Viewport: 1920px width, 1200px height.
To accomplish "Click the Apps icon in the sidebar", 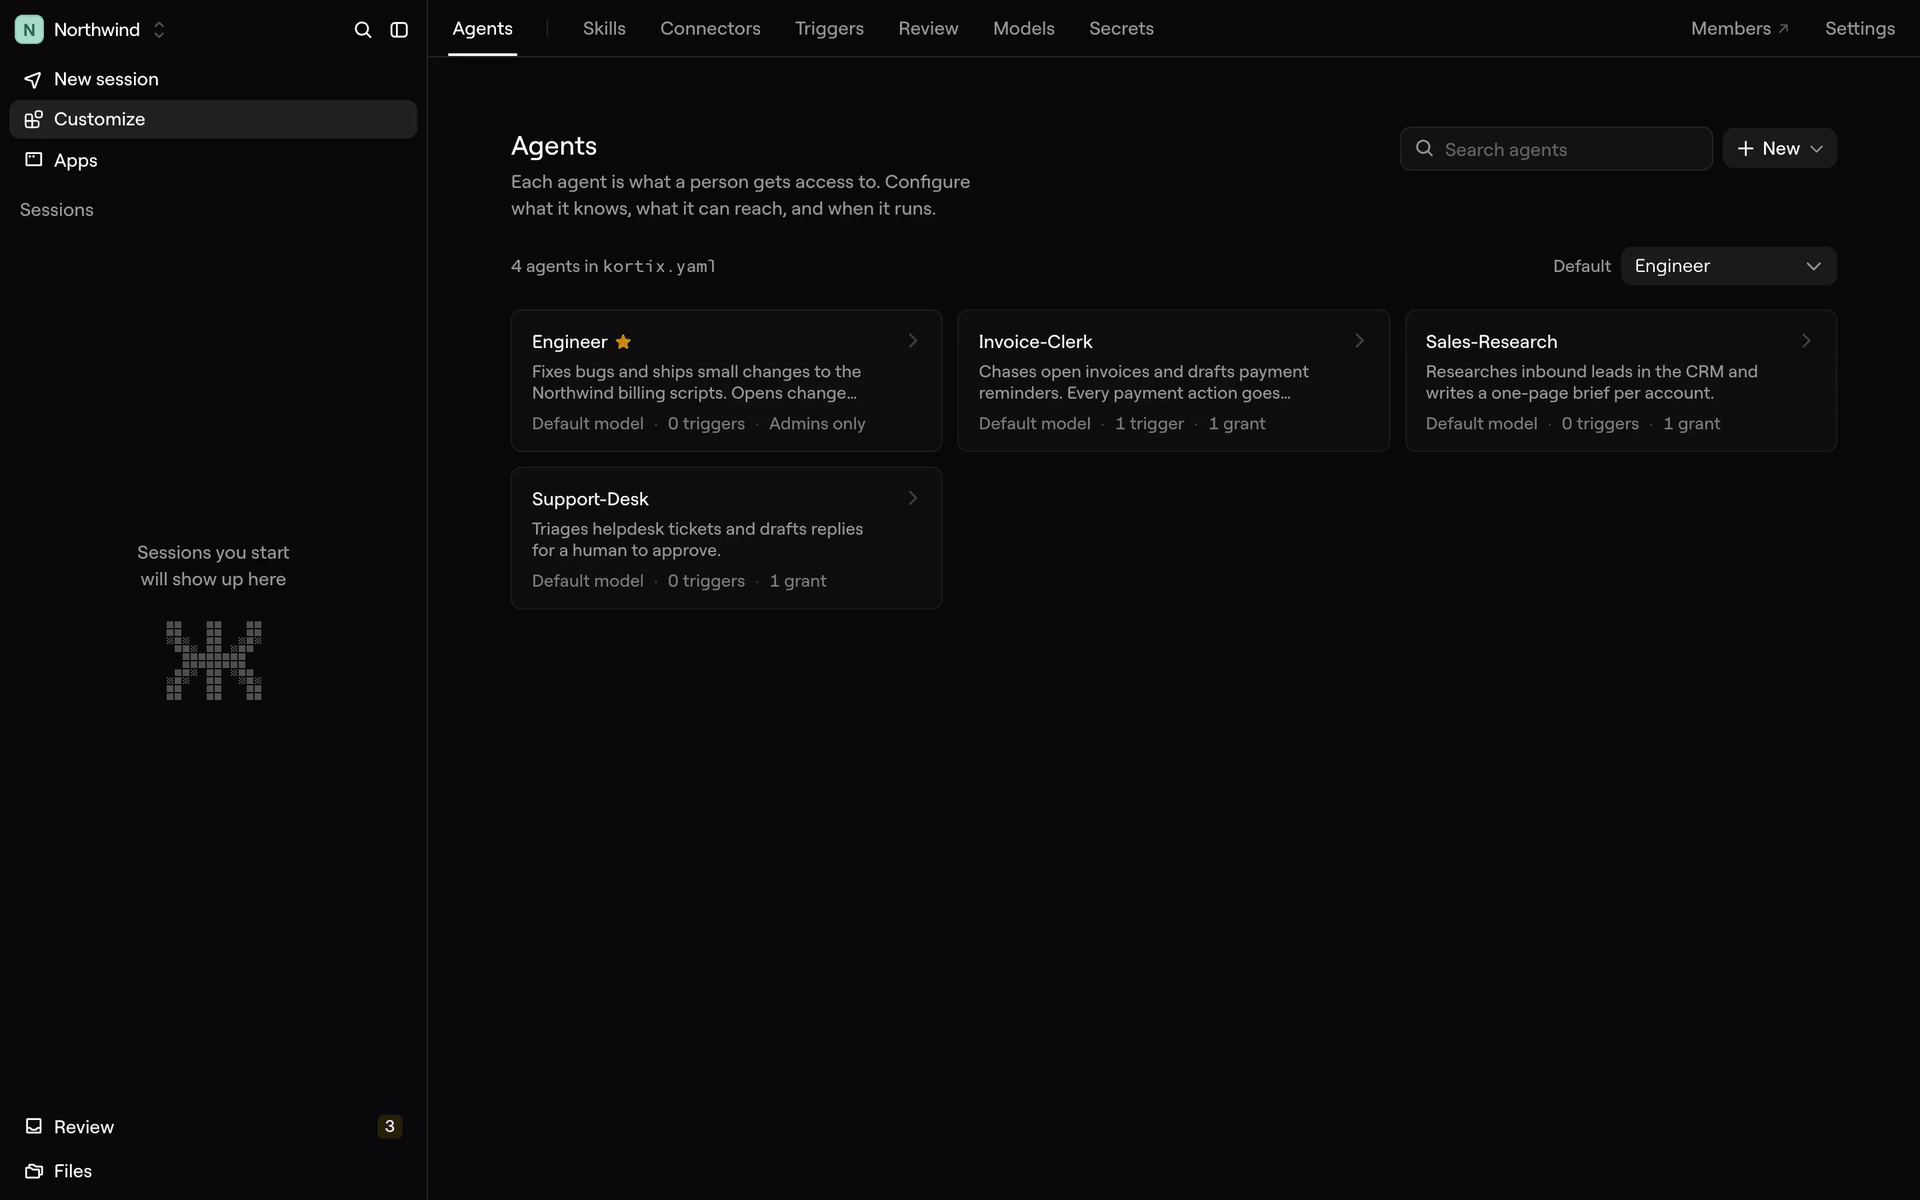I will tap(33, 160).
